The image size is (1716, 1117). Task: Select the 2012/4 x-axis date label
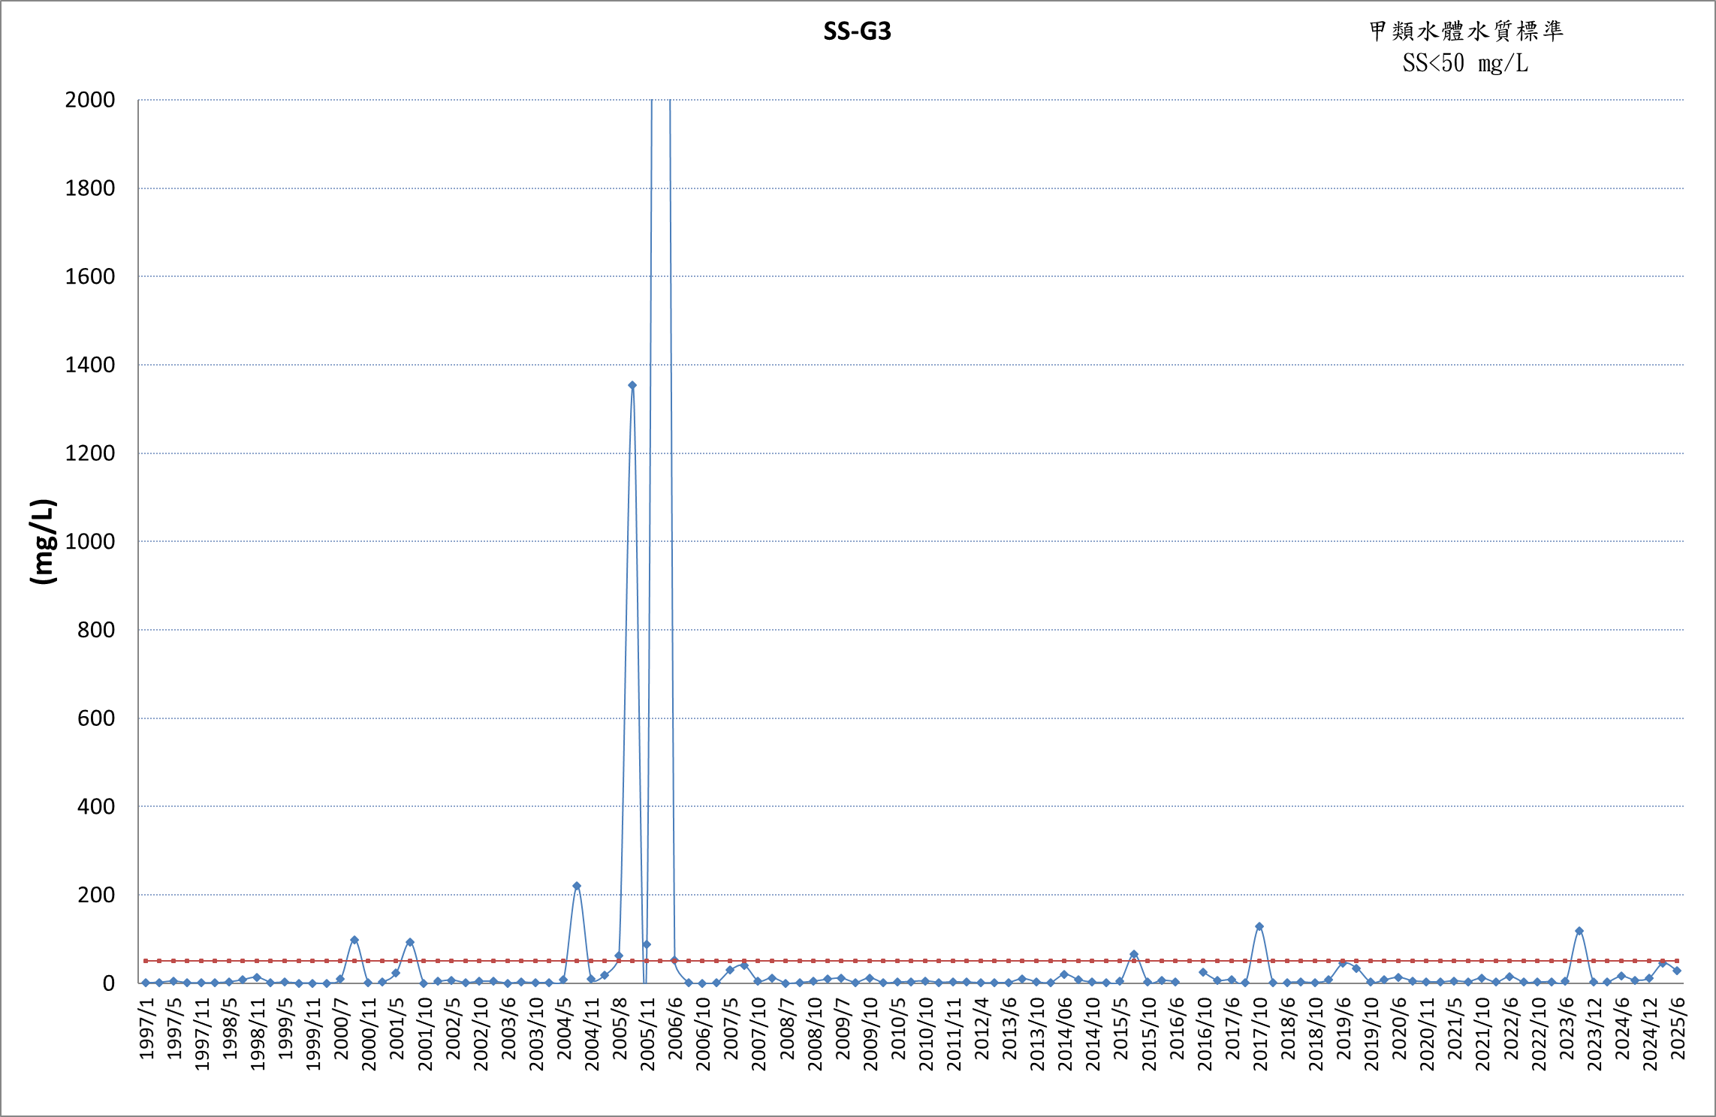(x=982, y=1027)
